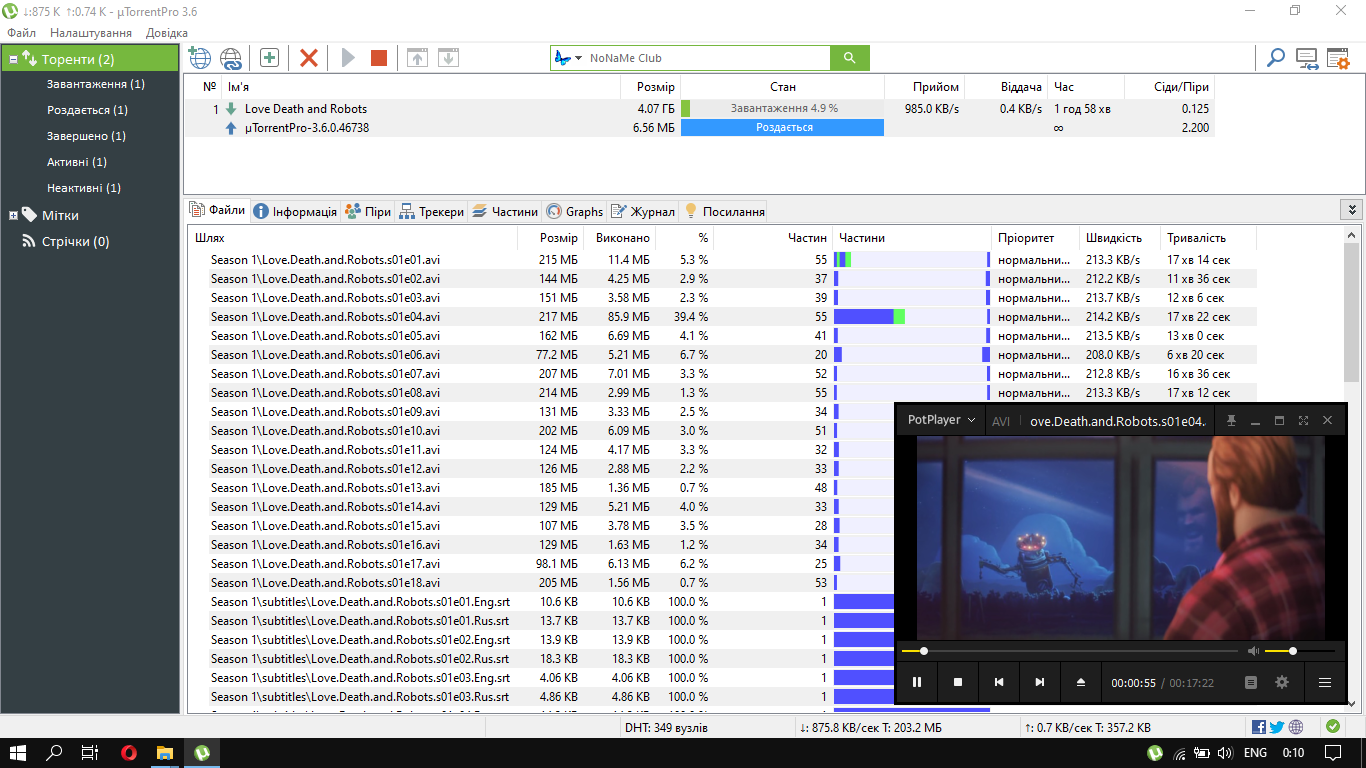The image size is (1366, 768).
Task: Select Love Death and Robots torrent row
Action: [x=698, y=109]
